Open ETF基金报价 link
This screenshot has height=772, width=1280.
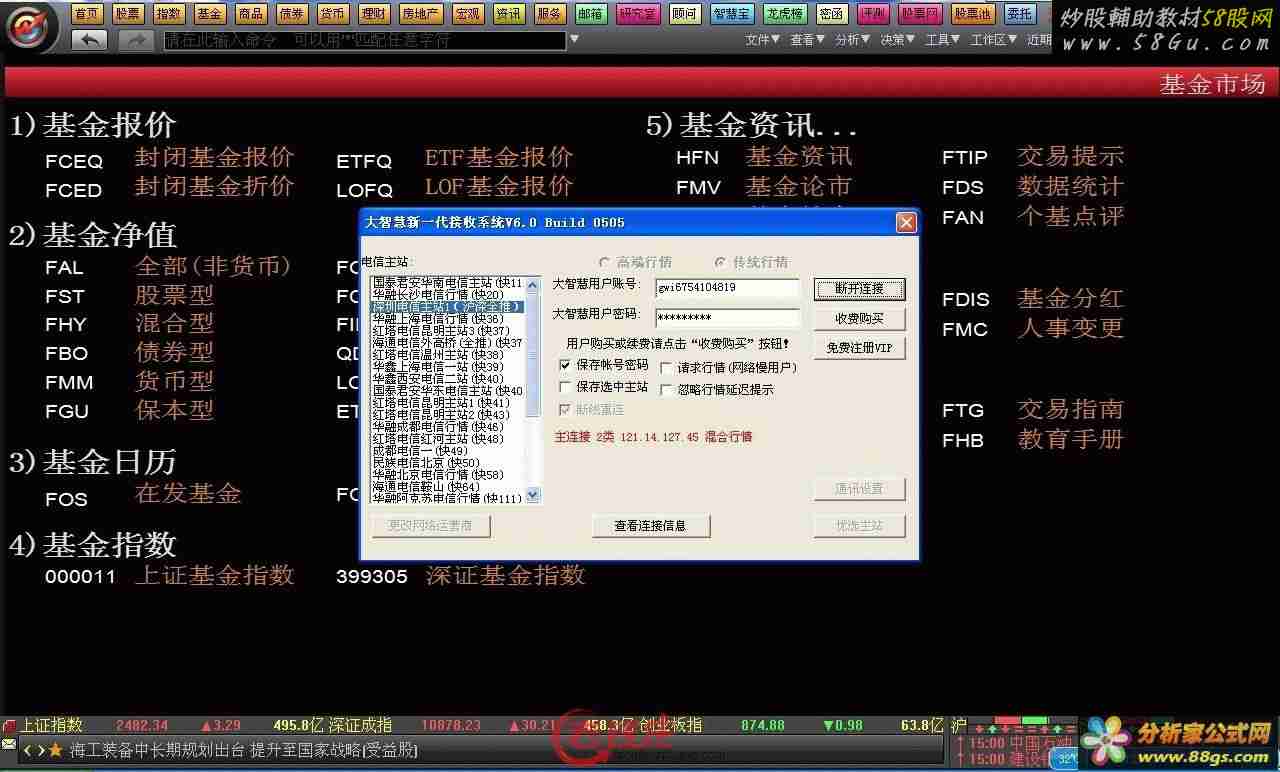pyautogui.click(x=498, y=158)
